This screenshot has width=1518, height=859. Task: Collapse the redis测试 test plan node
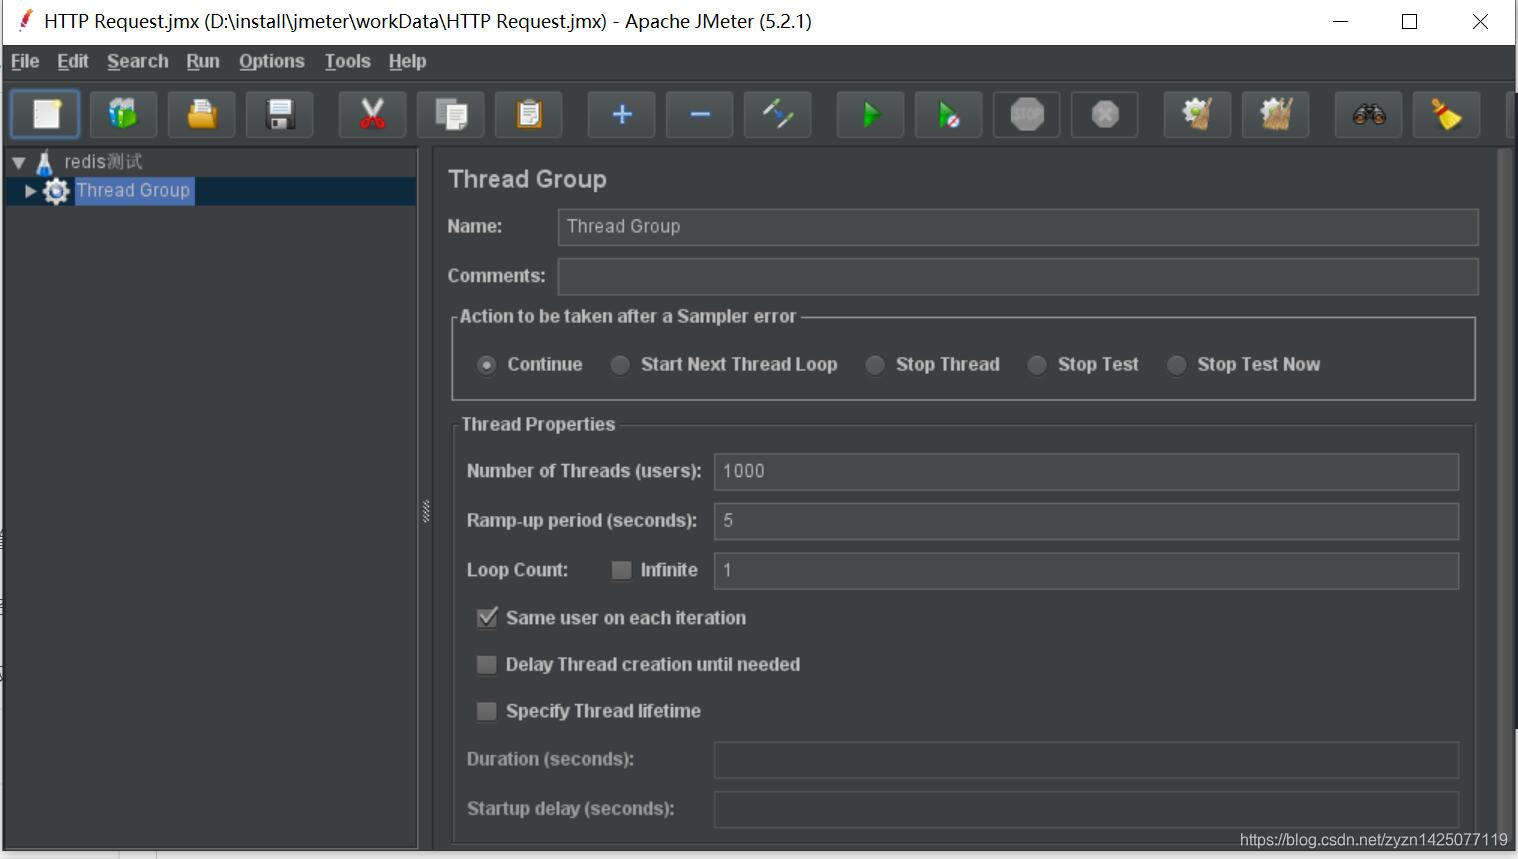19,162
